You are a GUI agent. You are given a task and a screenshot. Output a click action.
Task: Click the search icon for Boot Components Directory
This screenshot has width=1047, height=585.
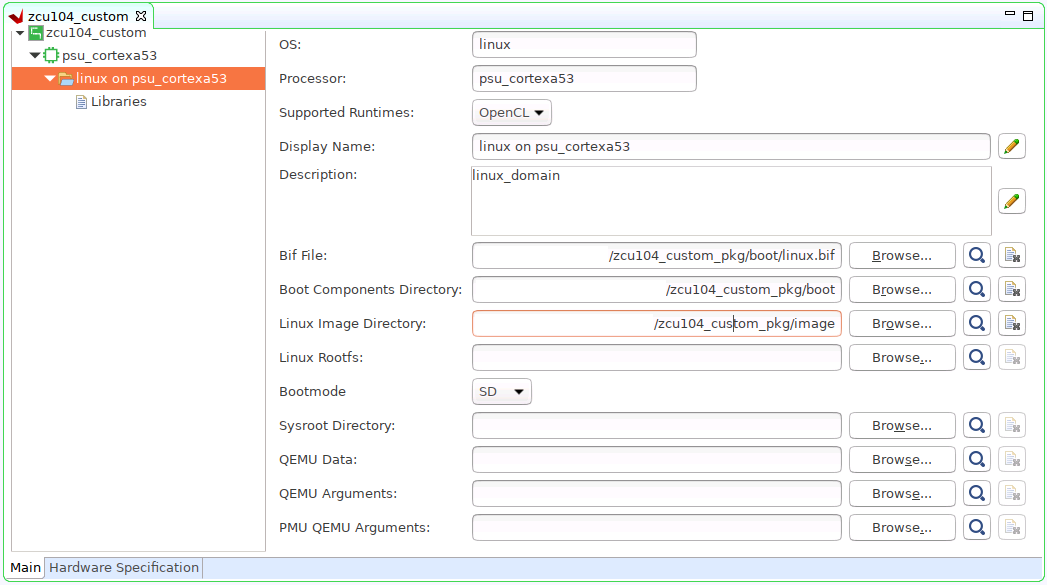pyautogui.click(x=976, y=290)
